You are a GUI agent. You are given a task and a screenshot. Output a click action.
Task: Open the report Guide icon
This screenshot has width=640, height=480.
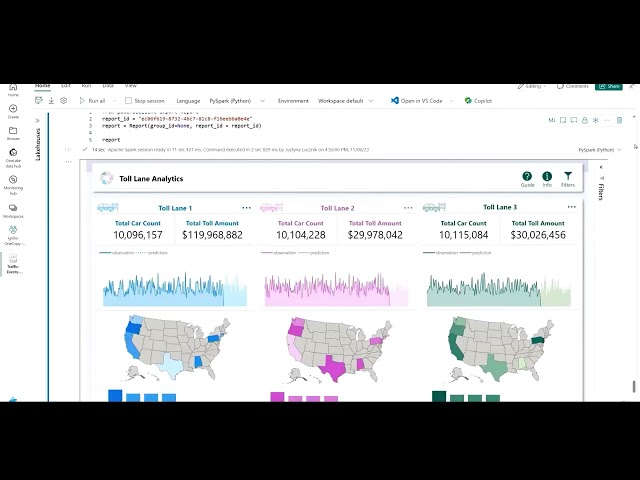point(527,179)
